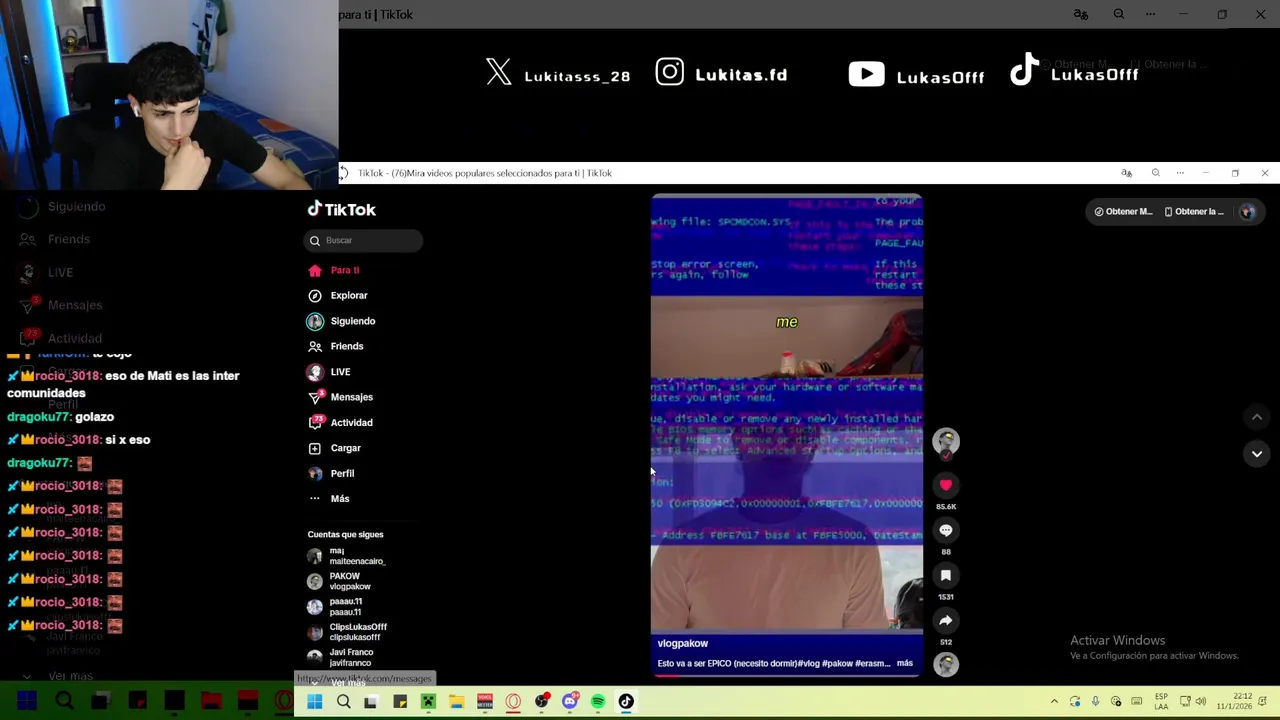
Task: Switch the ESP LAA input language
Action: (x=1161, y=702)
